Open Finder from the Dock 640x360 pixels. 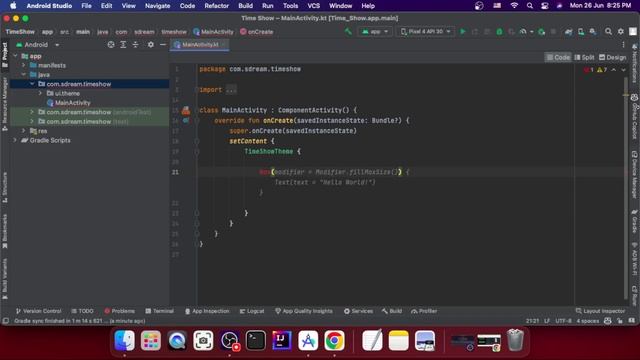[124, 340]
